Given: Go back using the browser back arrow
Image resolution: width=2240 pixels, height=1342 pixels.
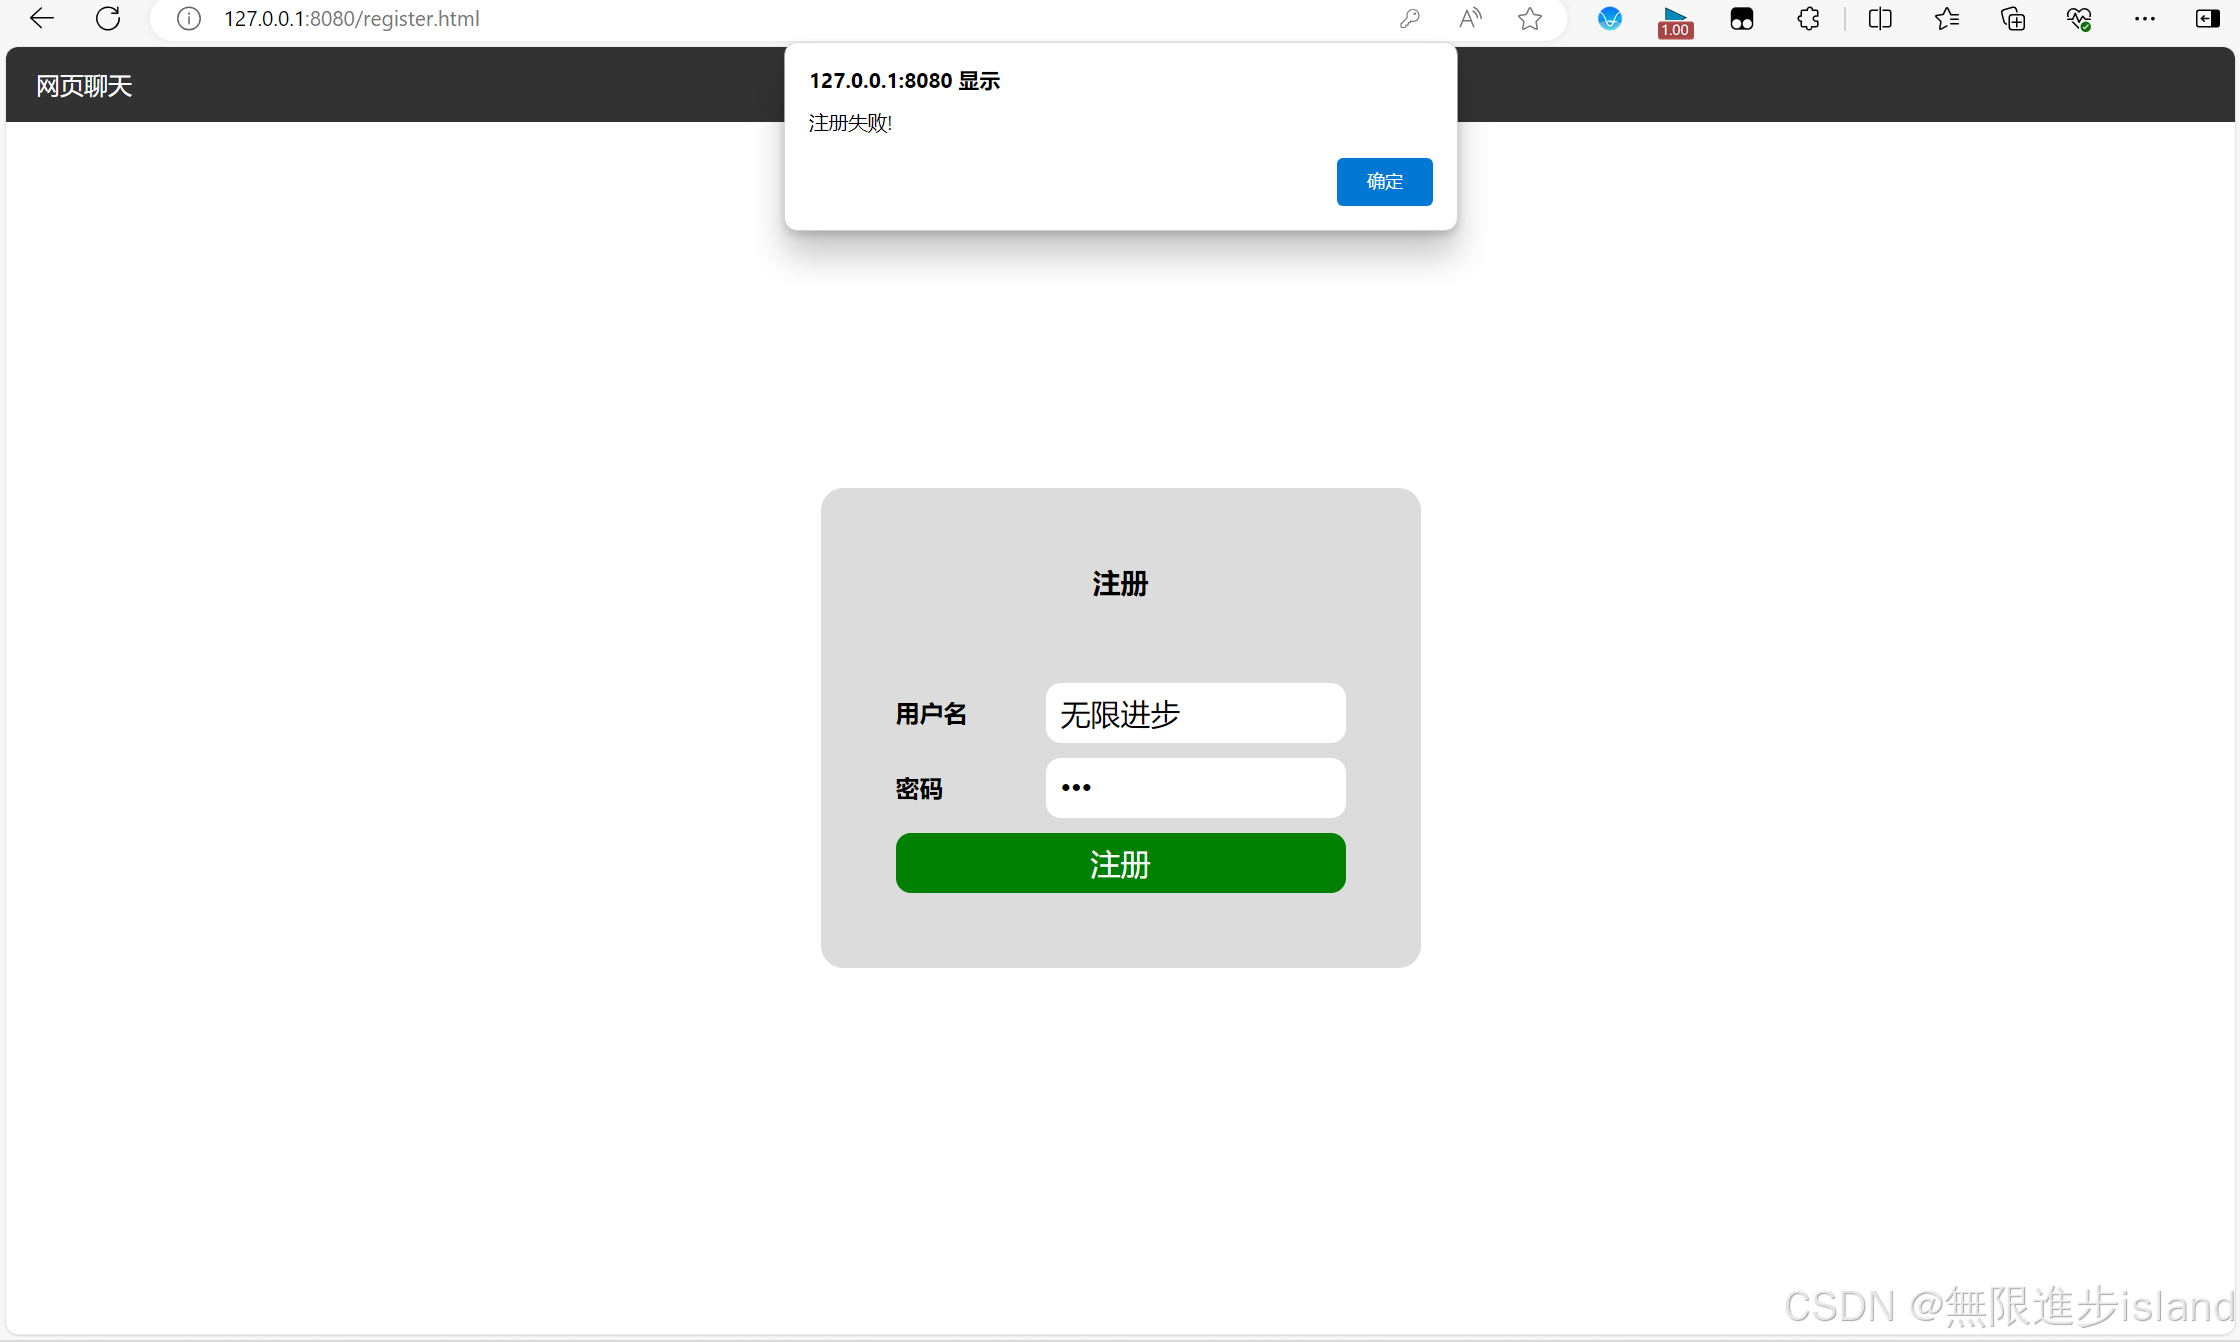Looking at the screenshot, I should (x=41, y=18).
